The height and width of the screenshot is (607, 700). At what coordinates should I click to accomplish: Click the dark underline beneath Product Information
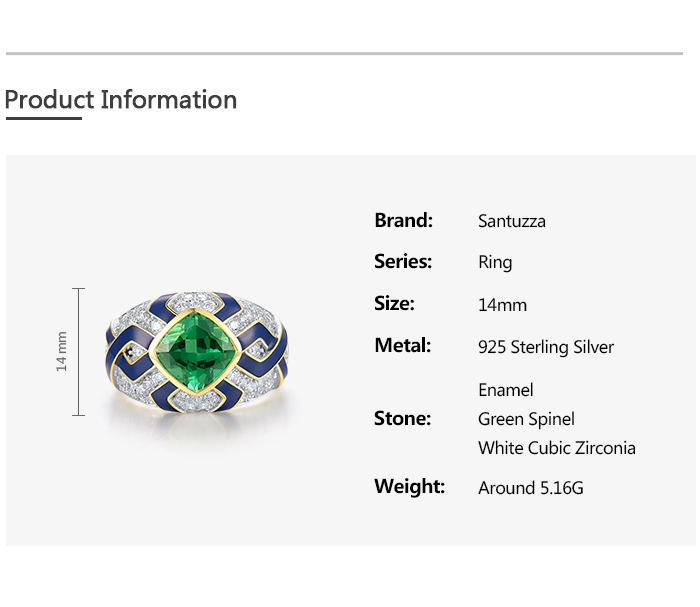(43, 119)
